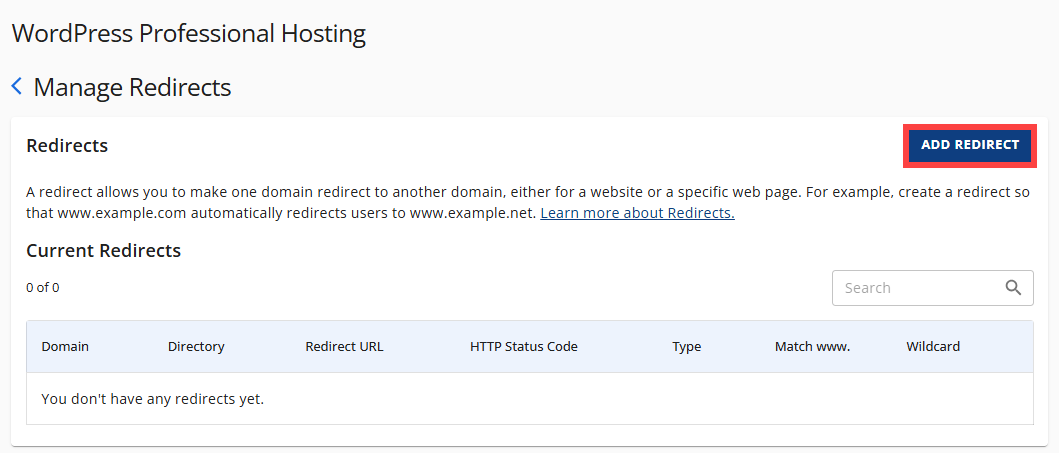Sort by the Directory column header
1059x453 pixels.
tap(196, 347)
